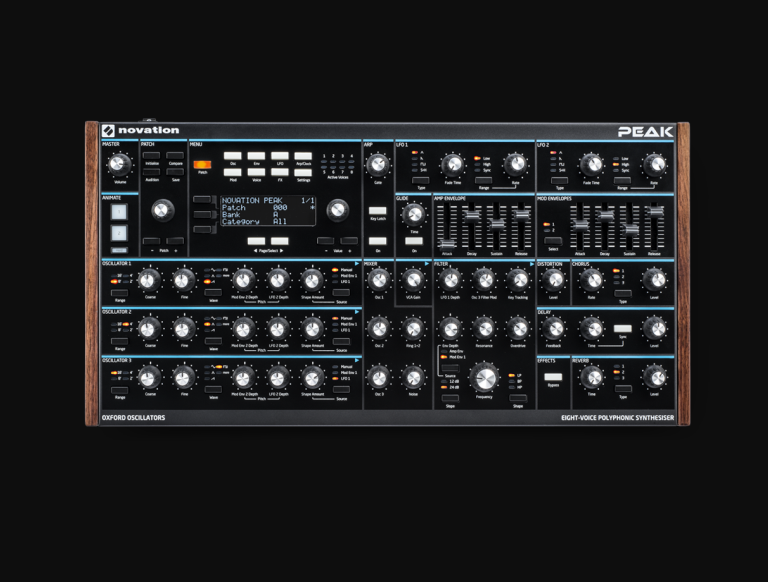Click the Page/Select right arrow button

tap(280, 241)
